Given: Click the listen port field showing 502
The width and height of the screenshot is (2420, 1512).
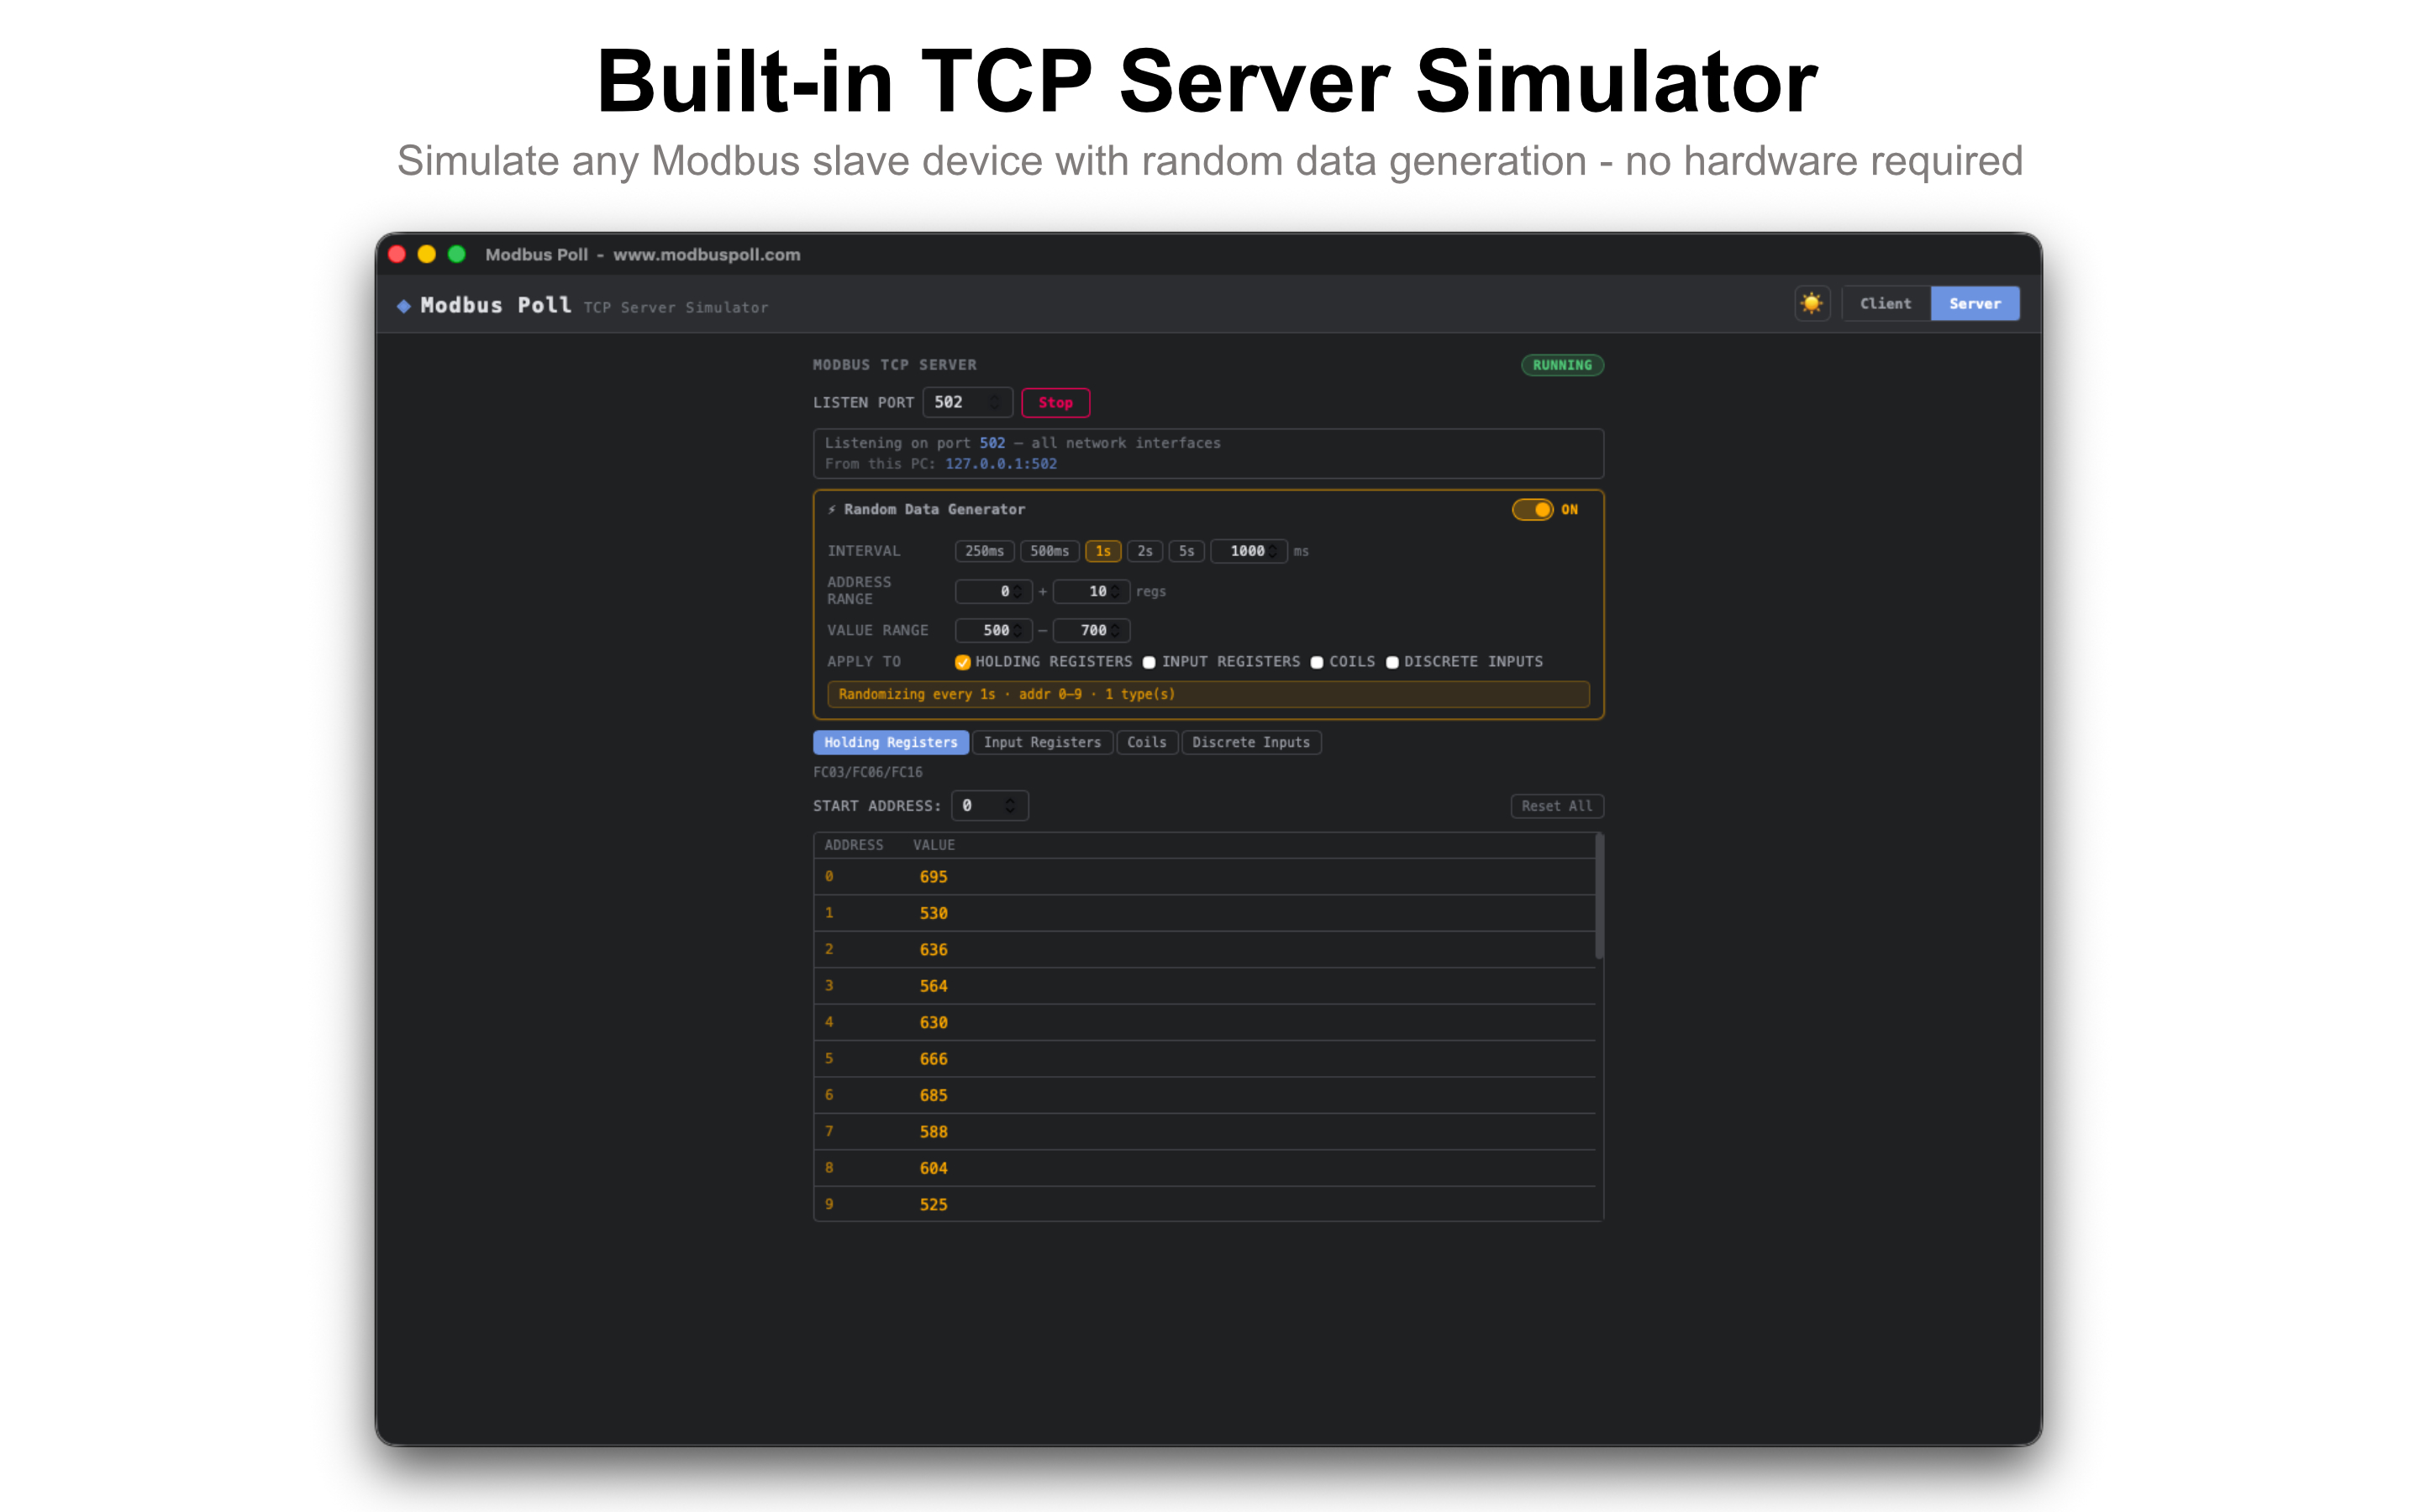Looking at the screenshot, I should click(966, 403).
